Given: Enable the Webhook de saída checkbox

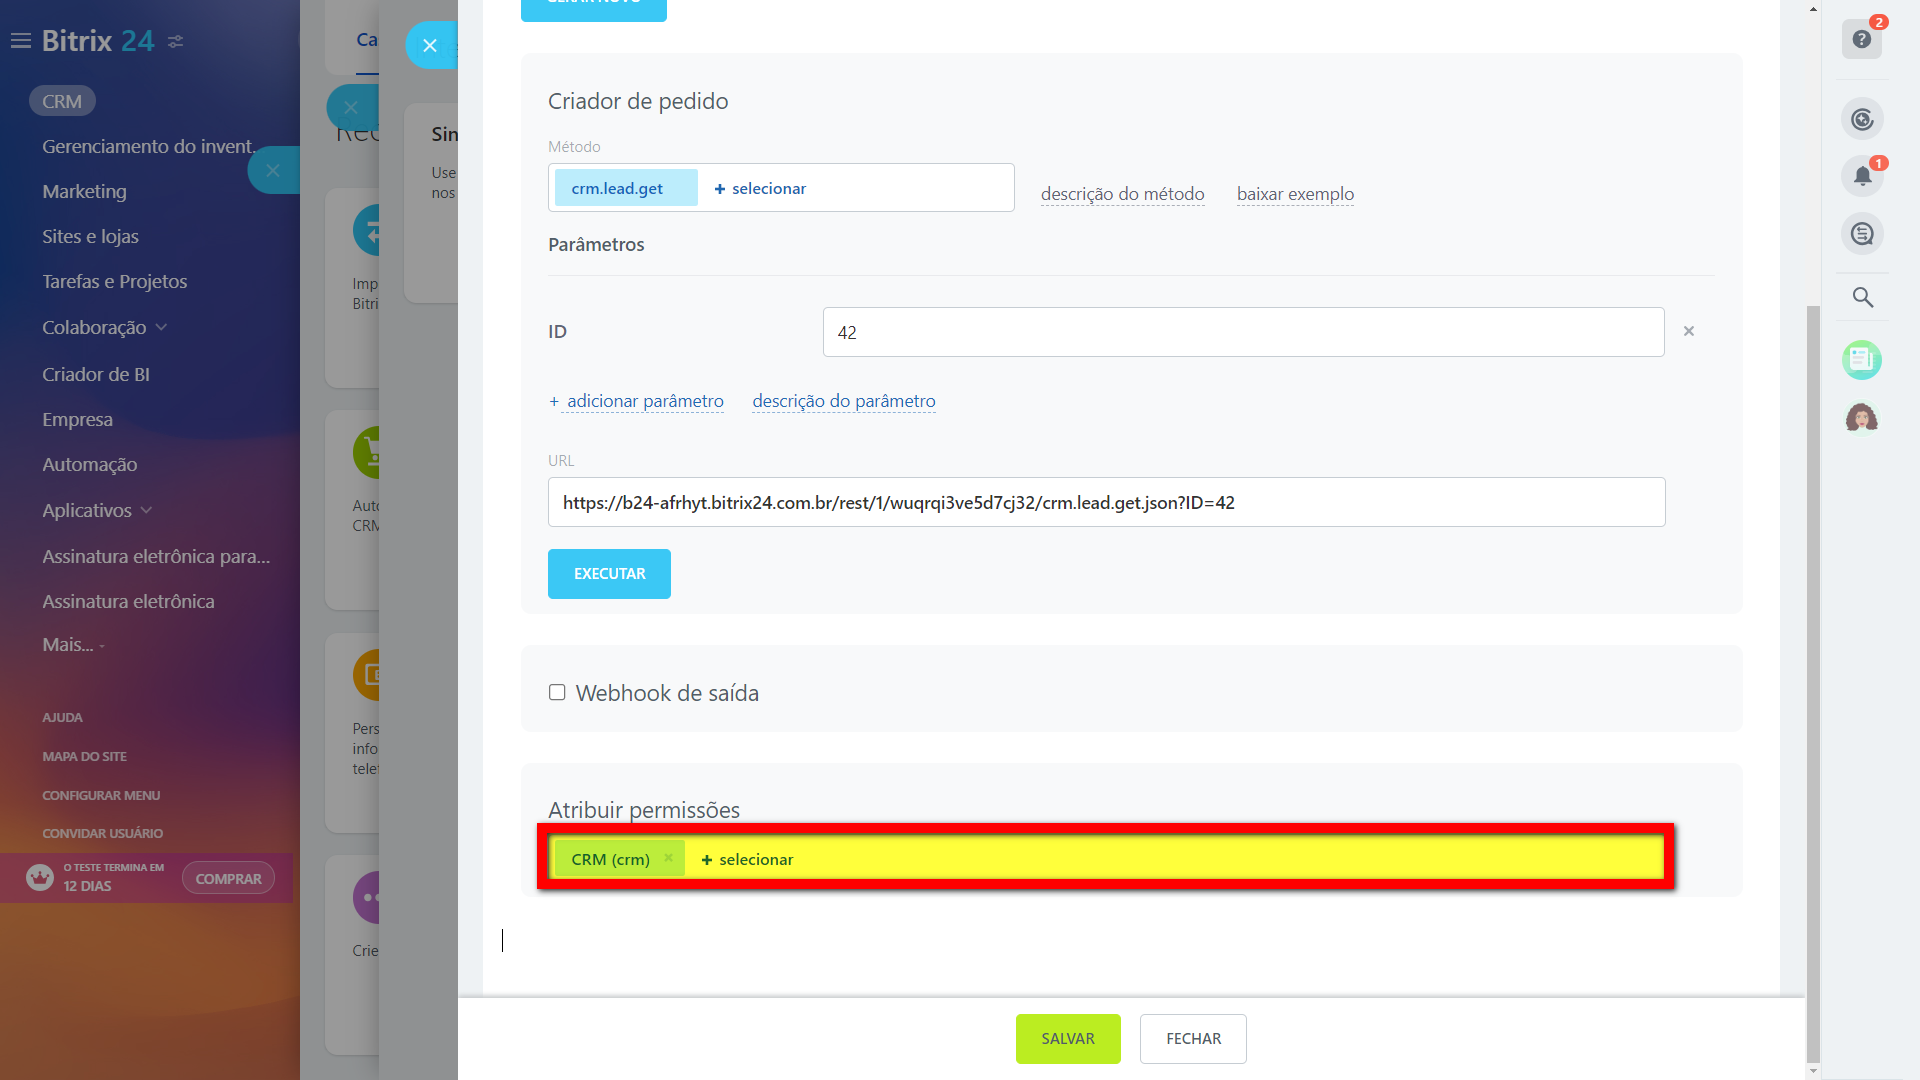Looking at the screenshot, I should coord(557,692).
